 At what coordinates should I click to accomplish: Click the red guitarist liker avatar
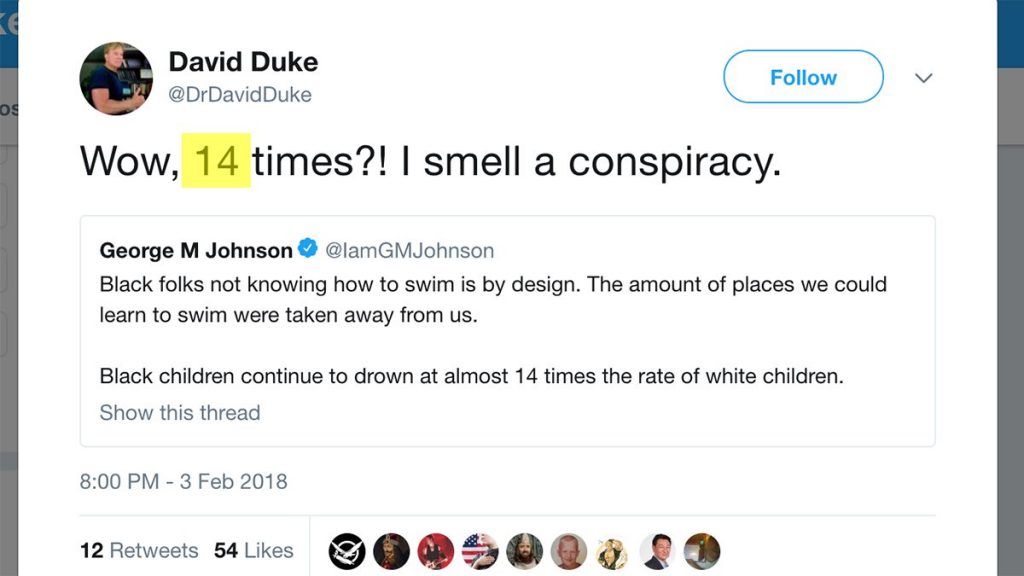pyautogui.click(x=436, y=551)
